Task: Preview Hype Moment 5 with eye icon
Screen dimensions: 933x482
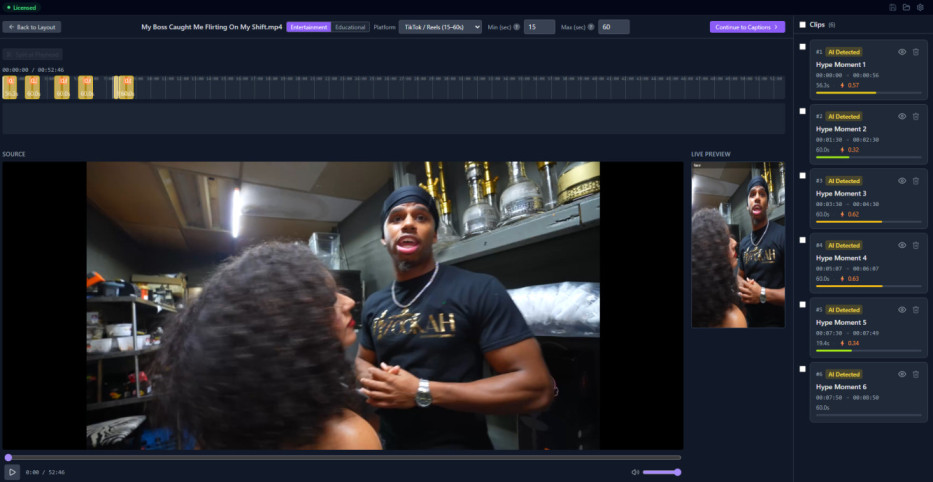Action: tap(902, 309)
